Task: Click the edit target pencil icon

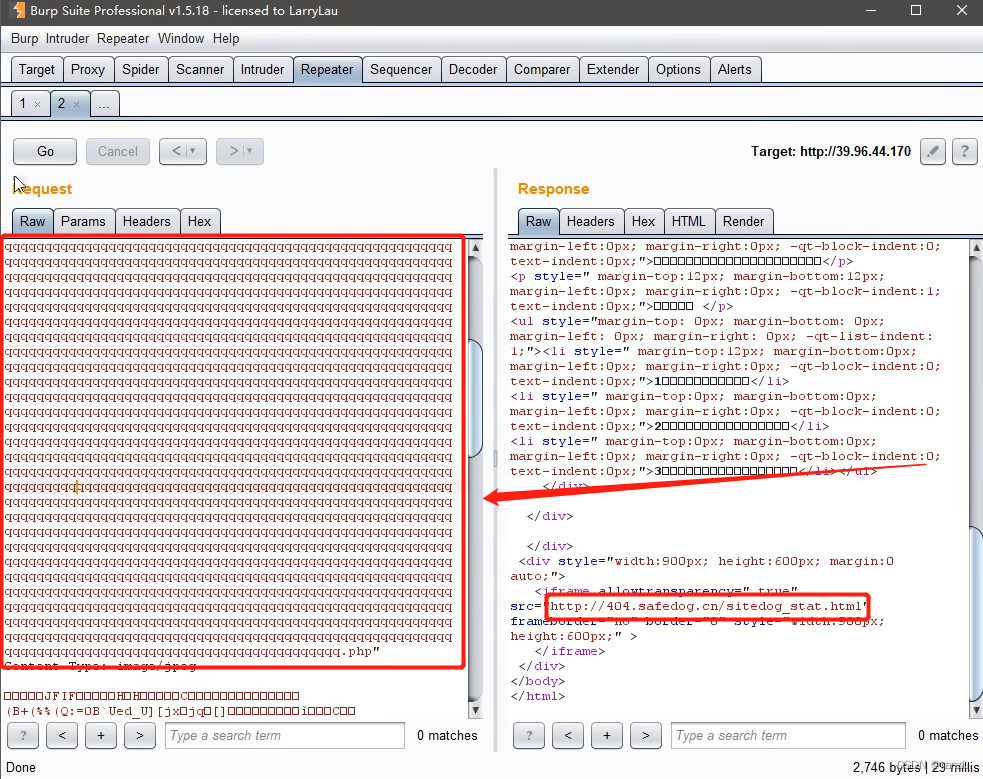Action: (x=933, y=151)
